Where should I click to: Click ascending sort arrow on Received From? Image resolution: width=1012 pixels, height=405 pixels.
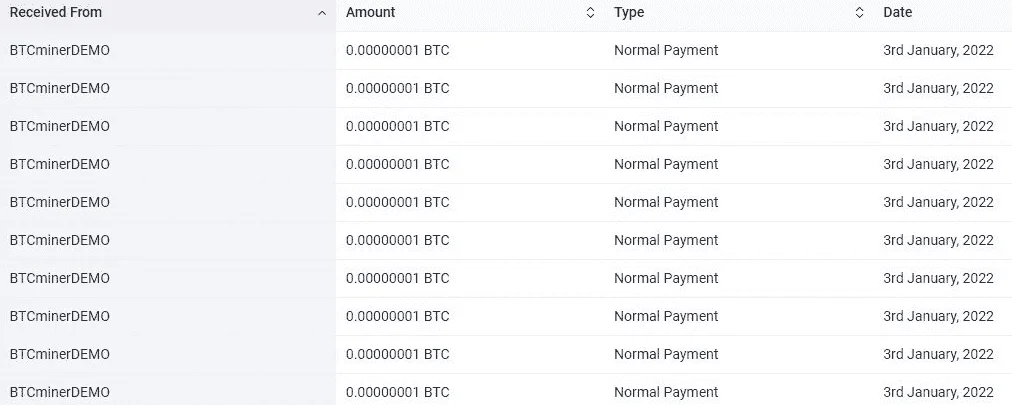(x=322, y=13)
